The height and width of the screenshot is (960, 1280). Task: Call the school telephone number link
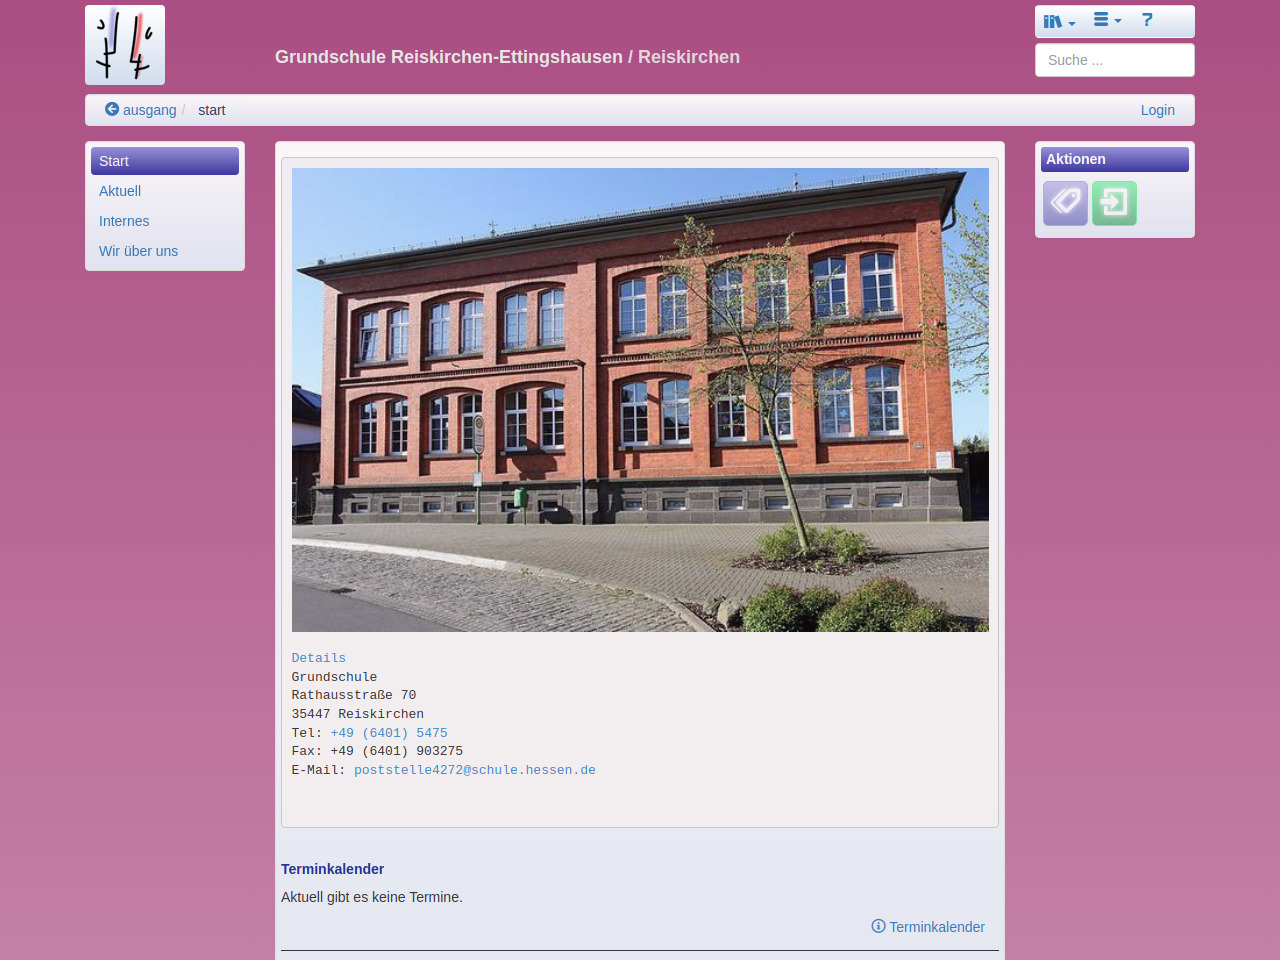point(389,733)
